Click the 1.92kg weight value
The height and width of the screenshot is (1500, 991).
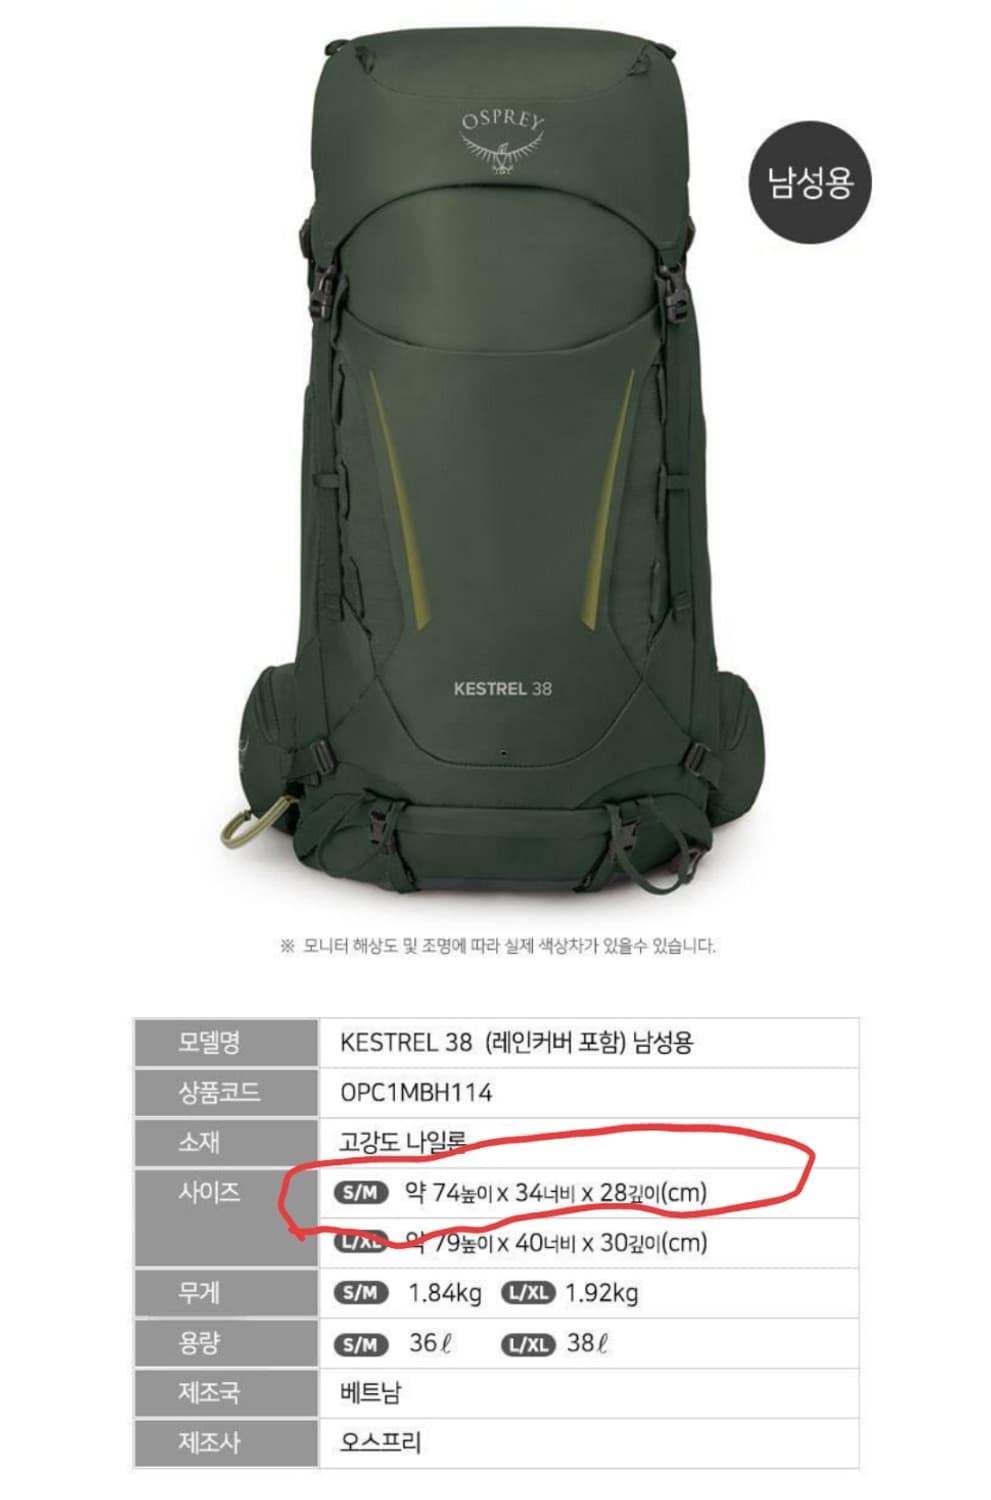coord(601,1293)
